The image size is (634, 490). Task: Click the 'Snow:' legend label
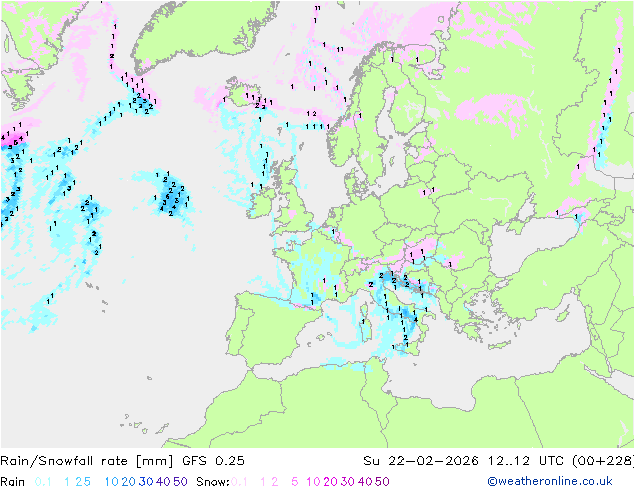[213, 482]
